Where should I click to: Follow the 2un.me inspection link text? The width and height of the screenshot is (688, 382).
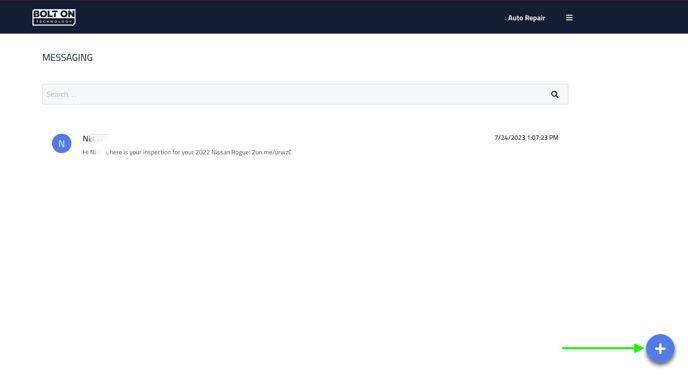click(x=271, y=152)
